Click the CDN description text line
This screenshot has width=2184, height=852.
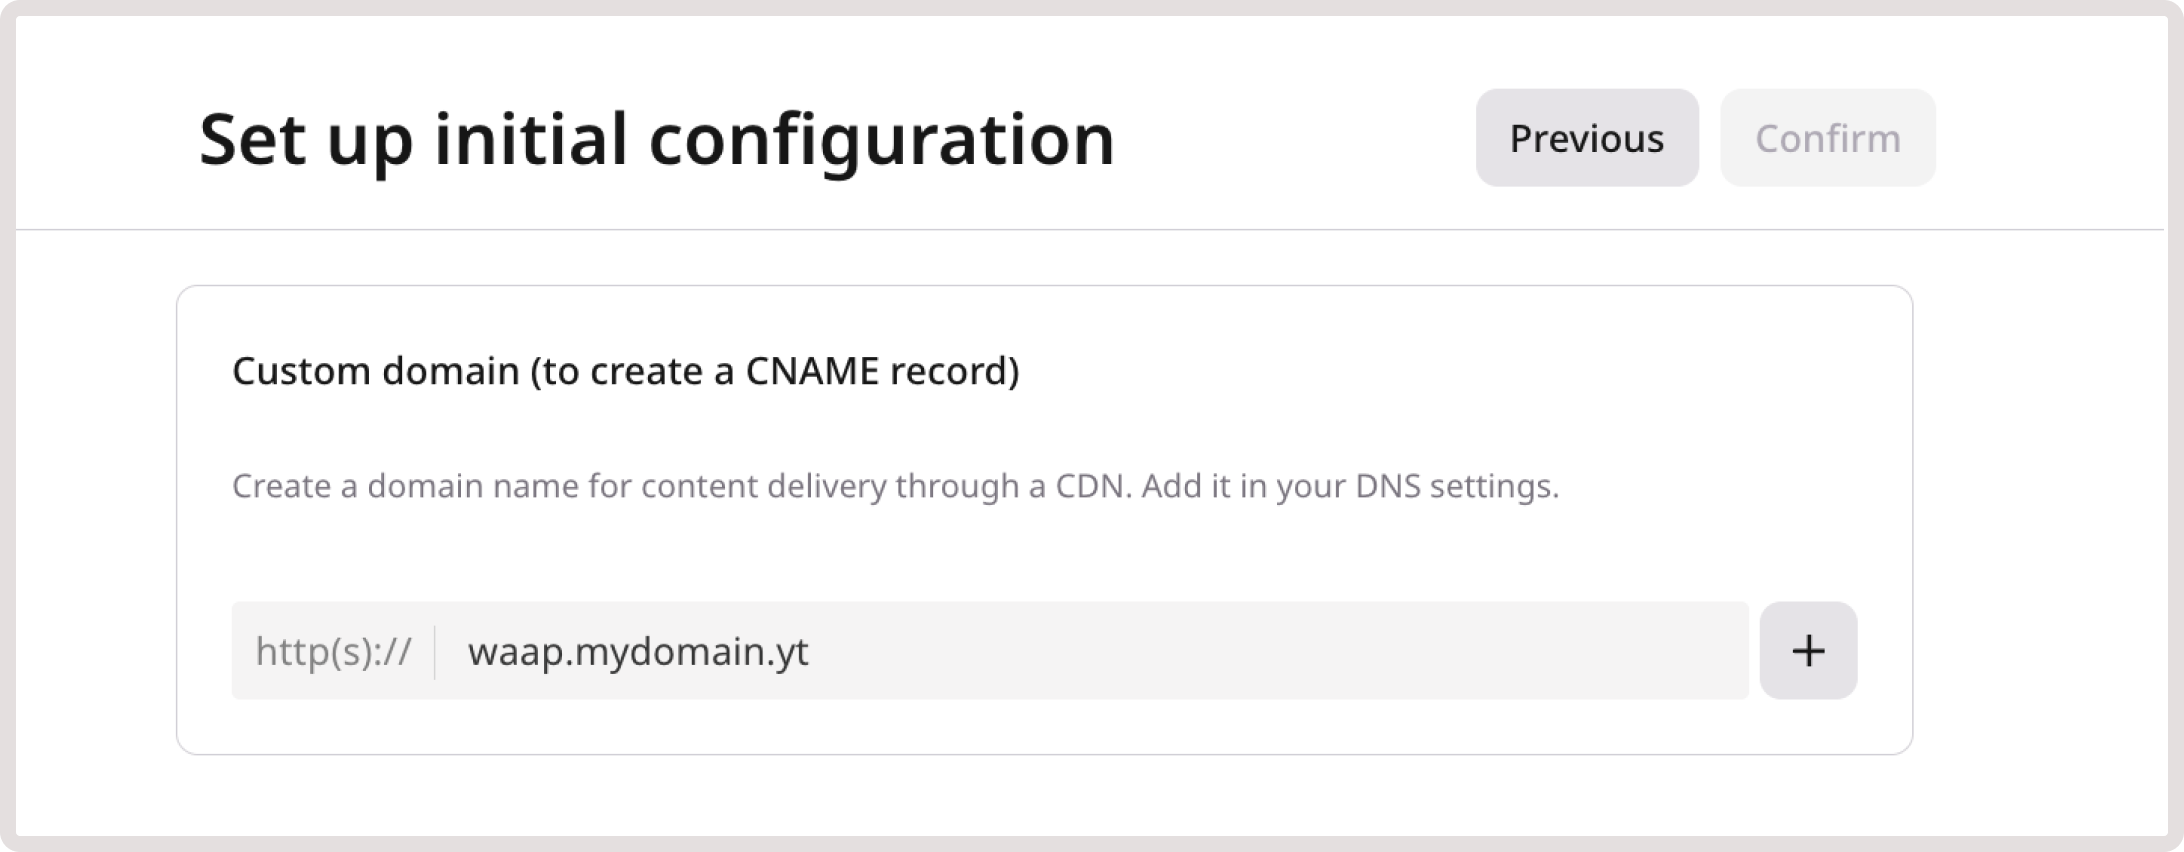(x=895, y=487)
